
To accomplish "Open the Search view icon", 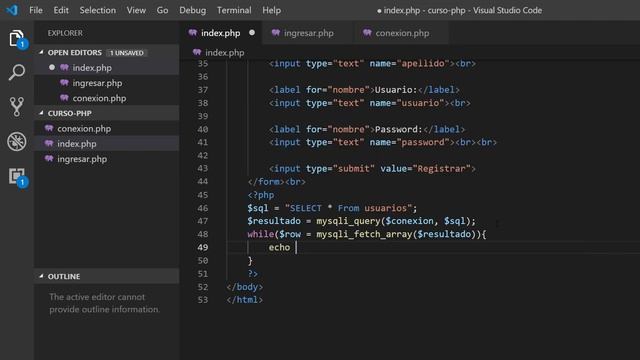I will (17, 72).
